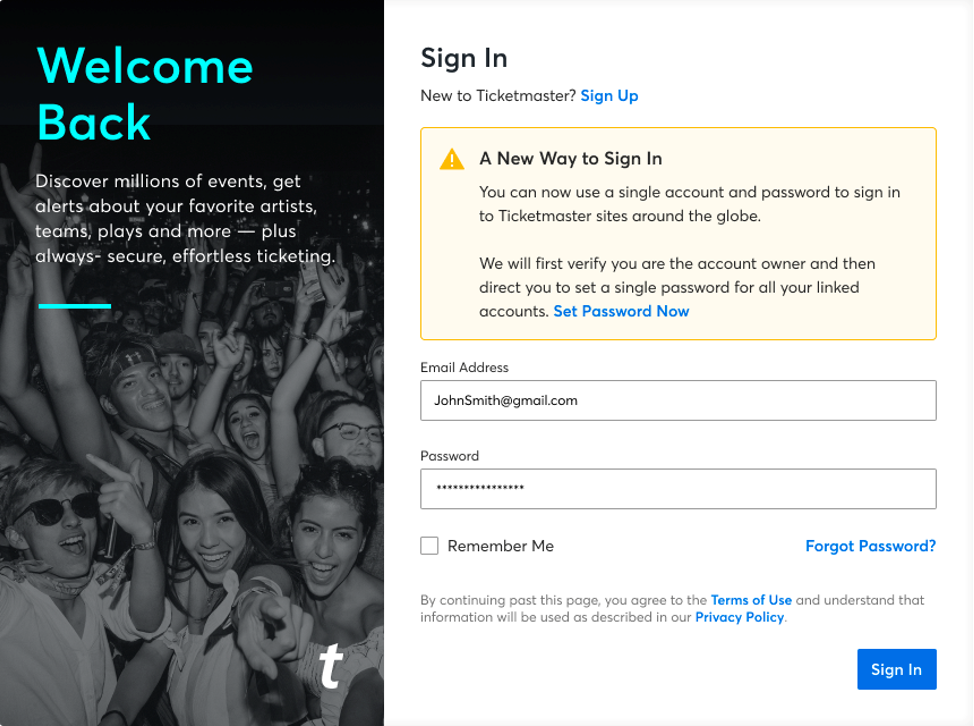The image size is (974, 726).
Task: Click the yellow warning triangle icon
Action: [452, 159]
